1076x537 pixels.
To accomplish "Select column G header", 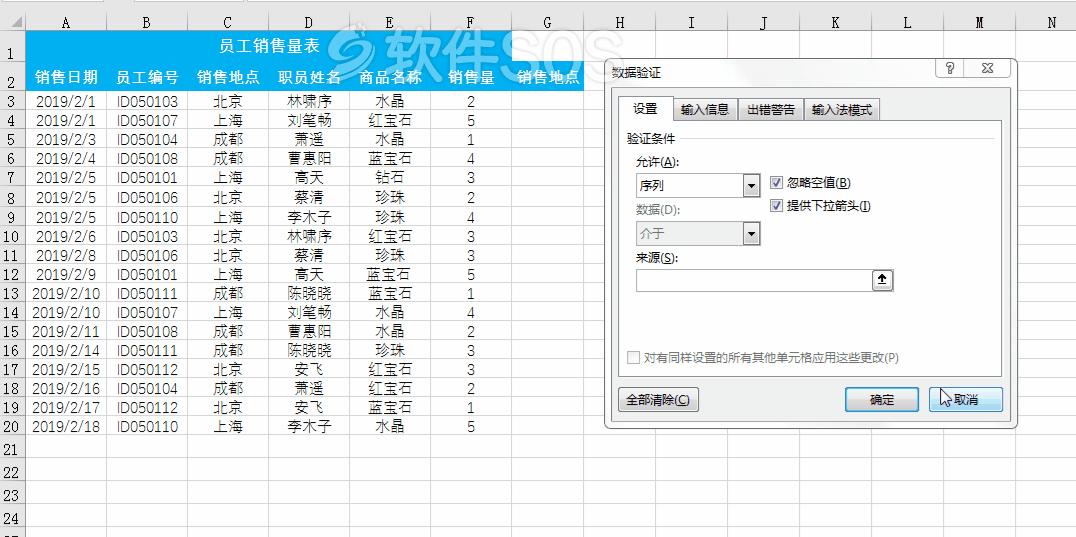I will pos(547,23).
